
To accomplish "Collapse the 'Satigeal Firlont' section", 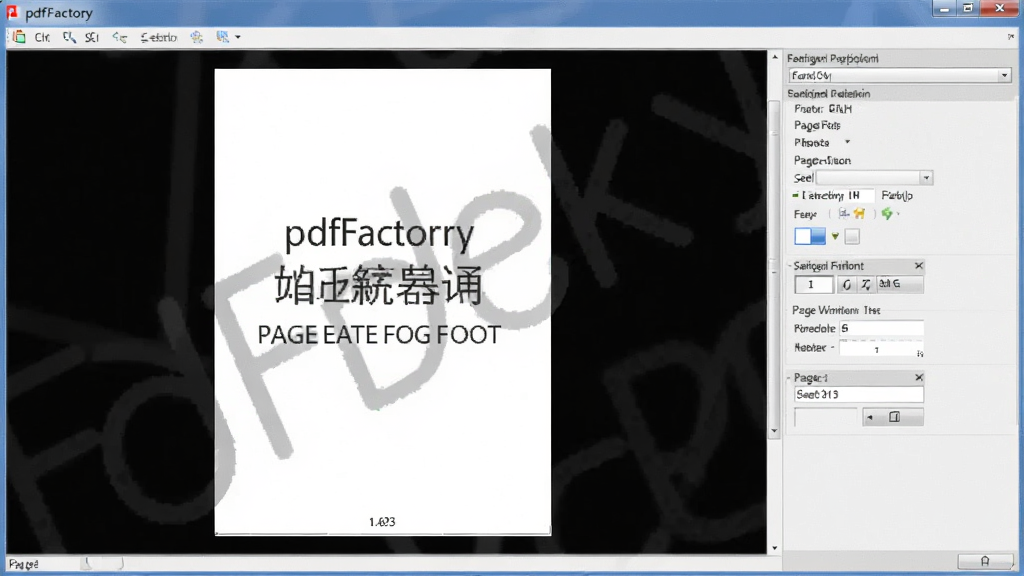I will point(789,266).
